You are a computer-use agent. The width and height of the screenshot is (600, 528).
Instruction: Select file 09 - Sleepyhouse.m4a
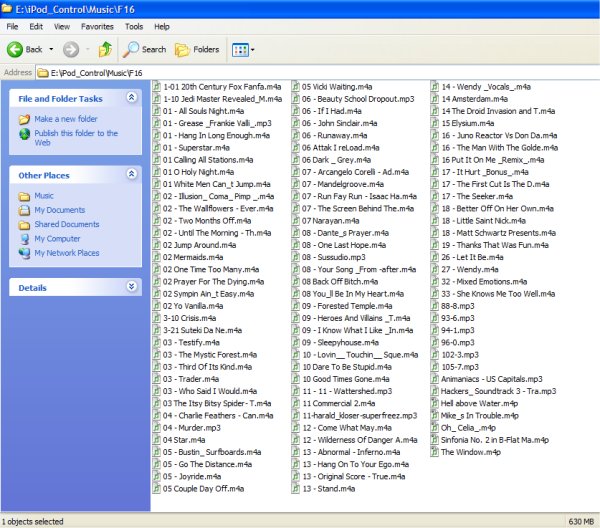pos(340,342)
